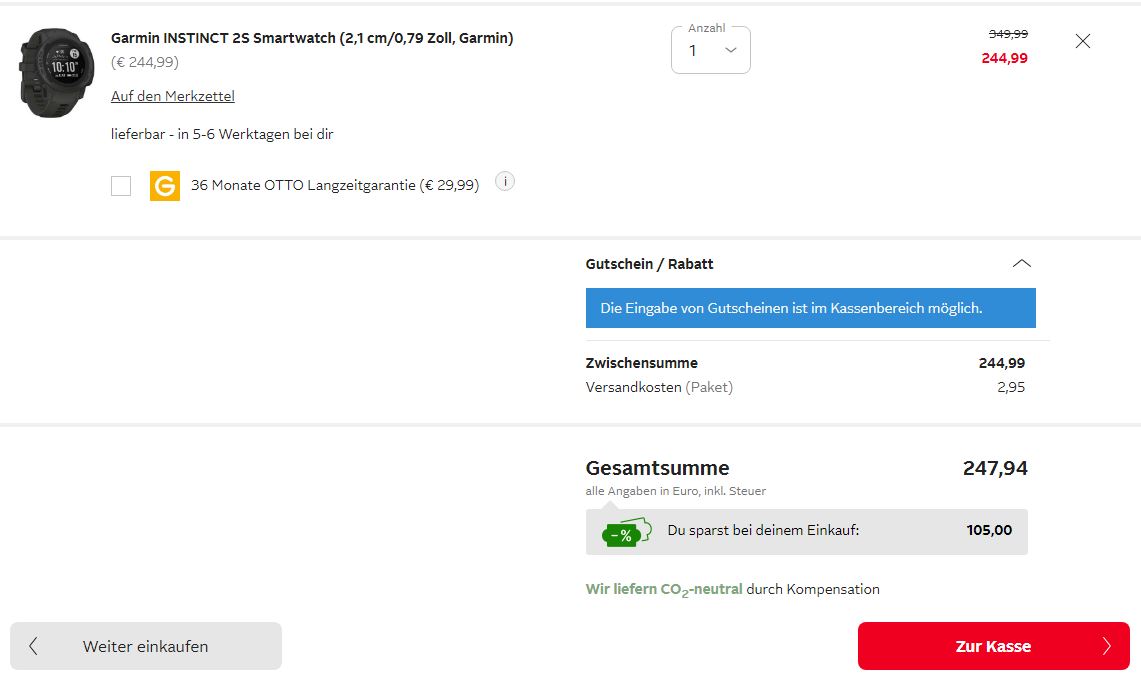Click the Versandkosten value 2,95
Viewport: 1141px width, 674px height.
coord(1011,387)
